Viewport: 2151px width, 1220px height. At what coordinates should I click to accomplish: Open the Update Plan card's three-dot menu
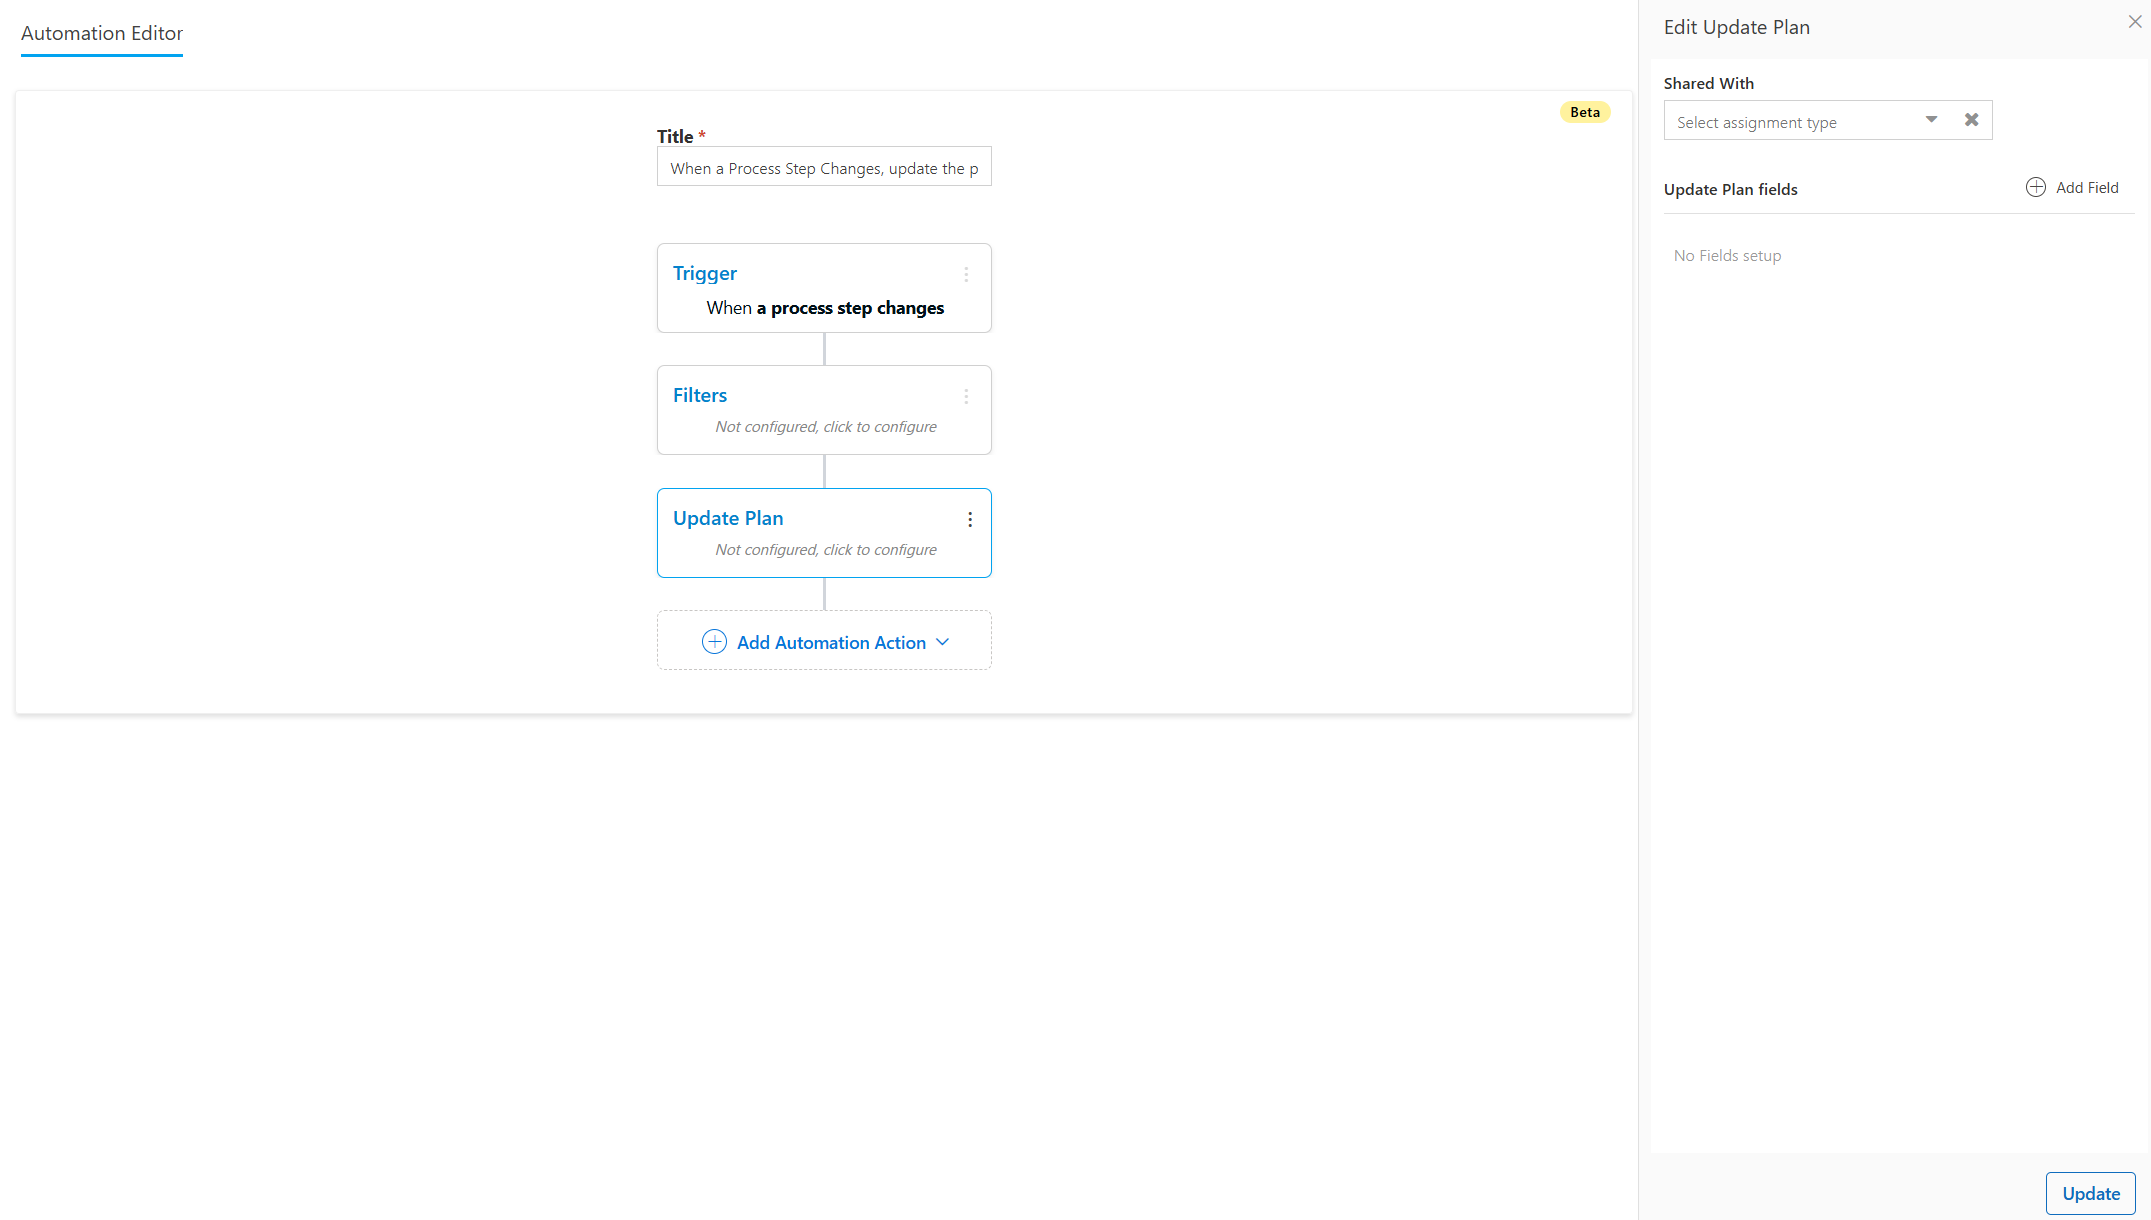click(x=969, y=519)
